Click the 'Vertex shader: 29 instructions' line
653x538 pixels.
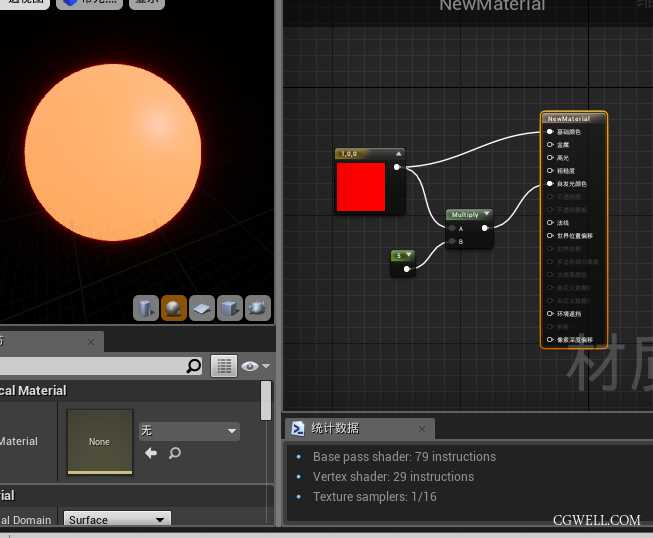tap(393, 477)
